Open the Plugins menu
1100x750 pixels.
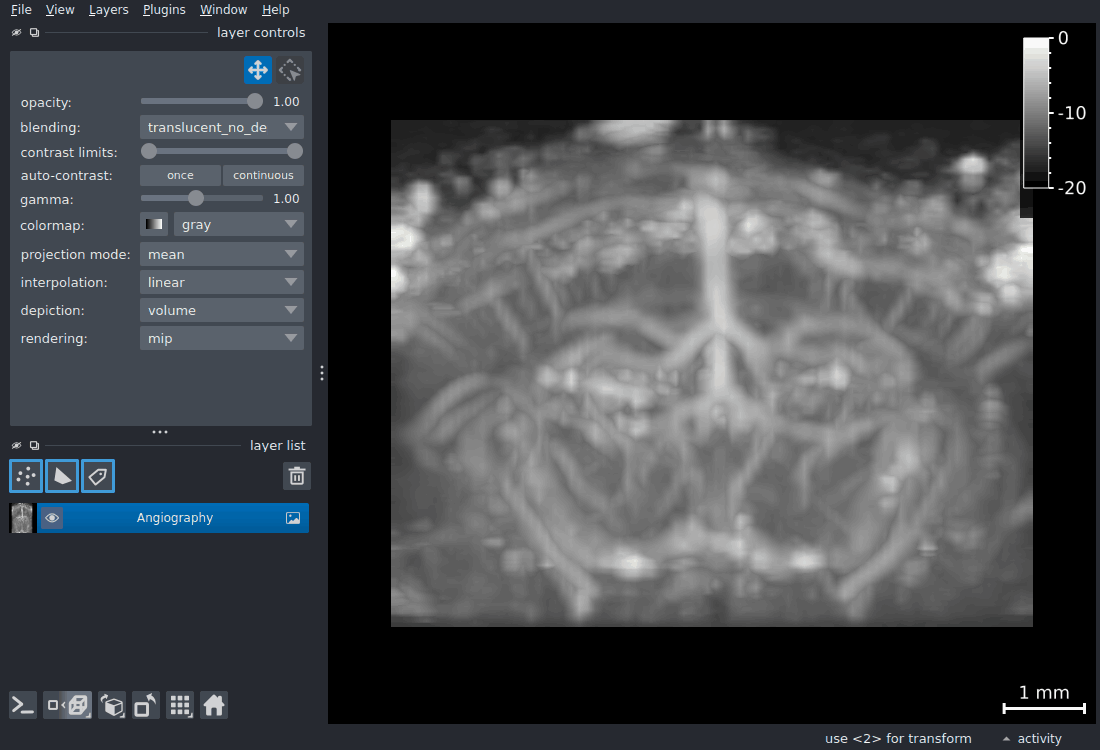[x=164, y=10]
